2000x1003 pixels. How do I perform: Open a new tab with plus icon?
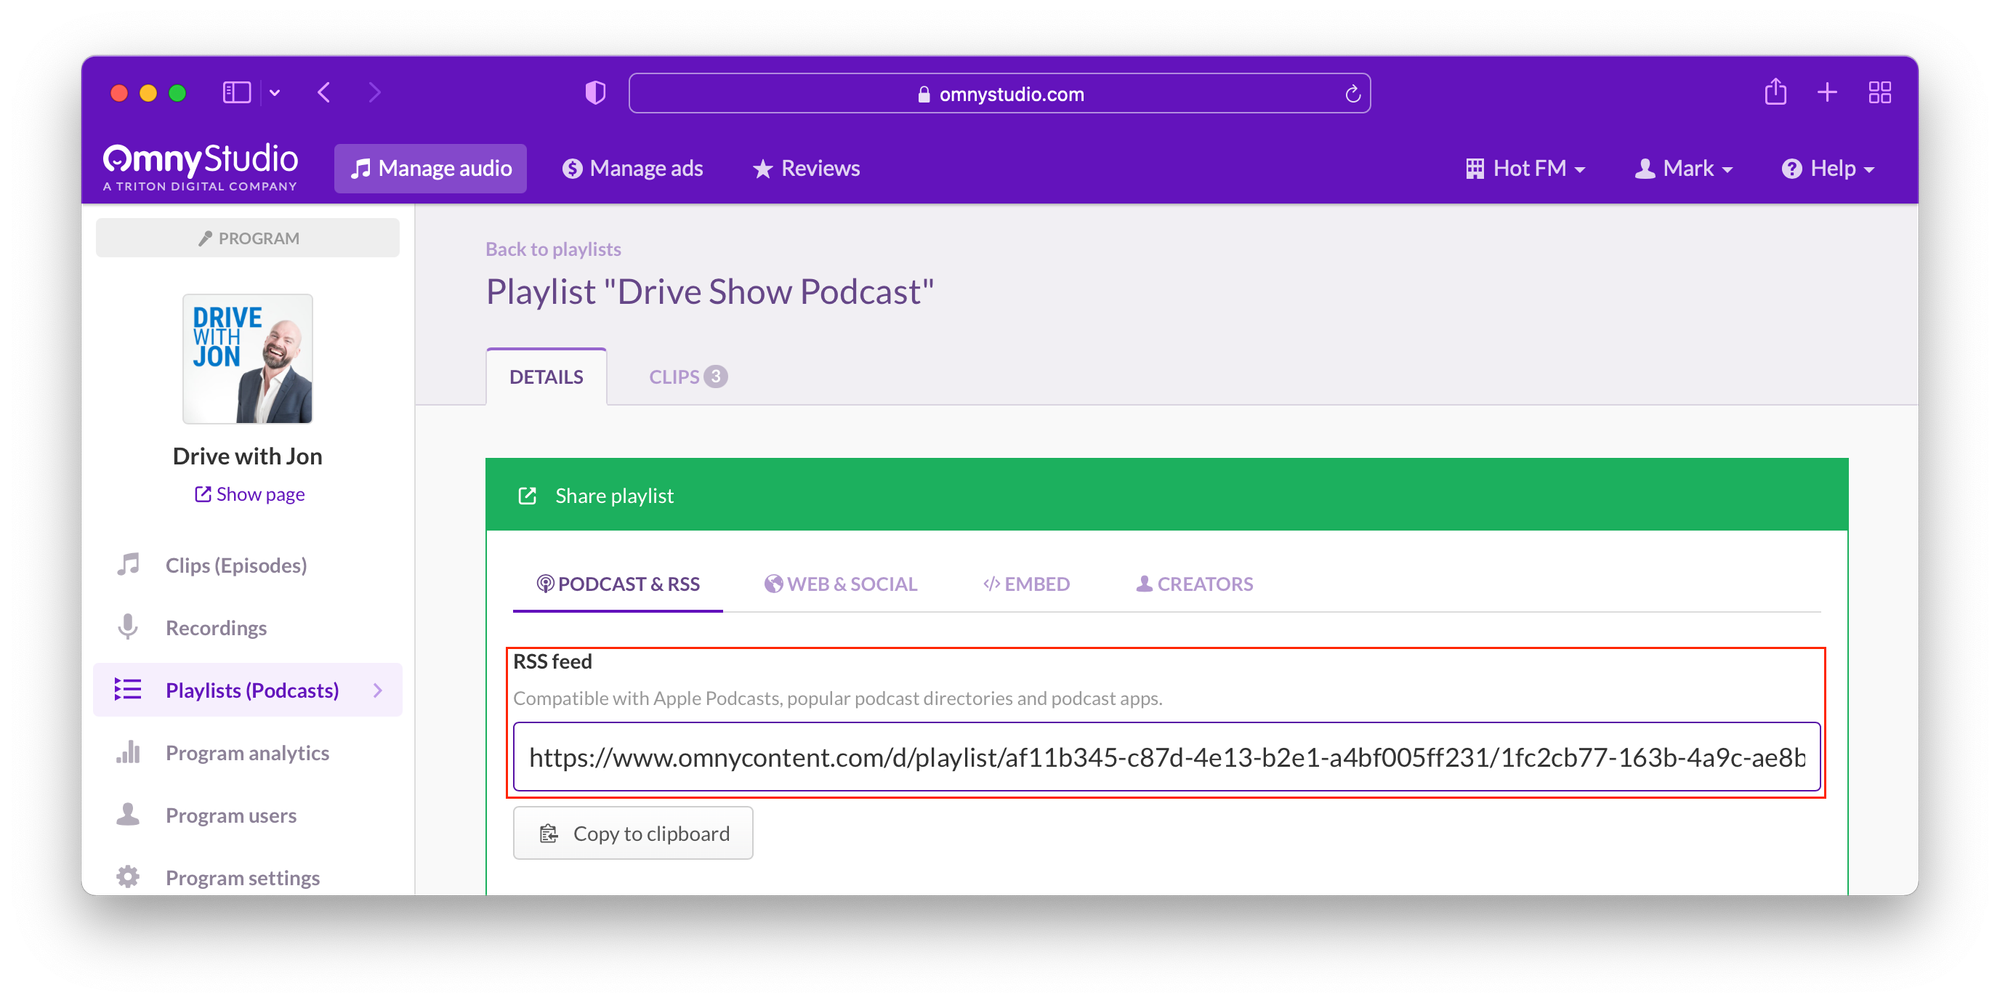point(1827,92)
